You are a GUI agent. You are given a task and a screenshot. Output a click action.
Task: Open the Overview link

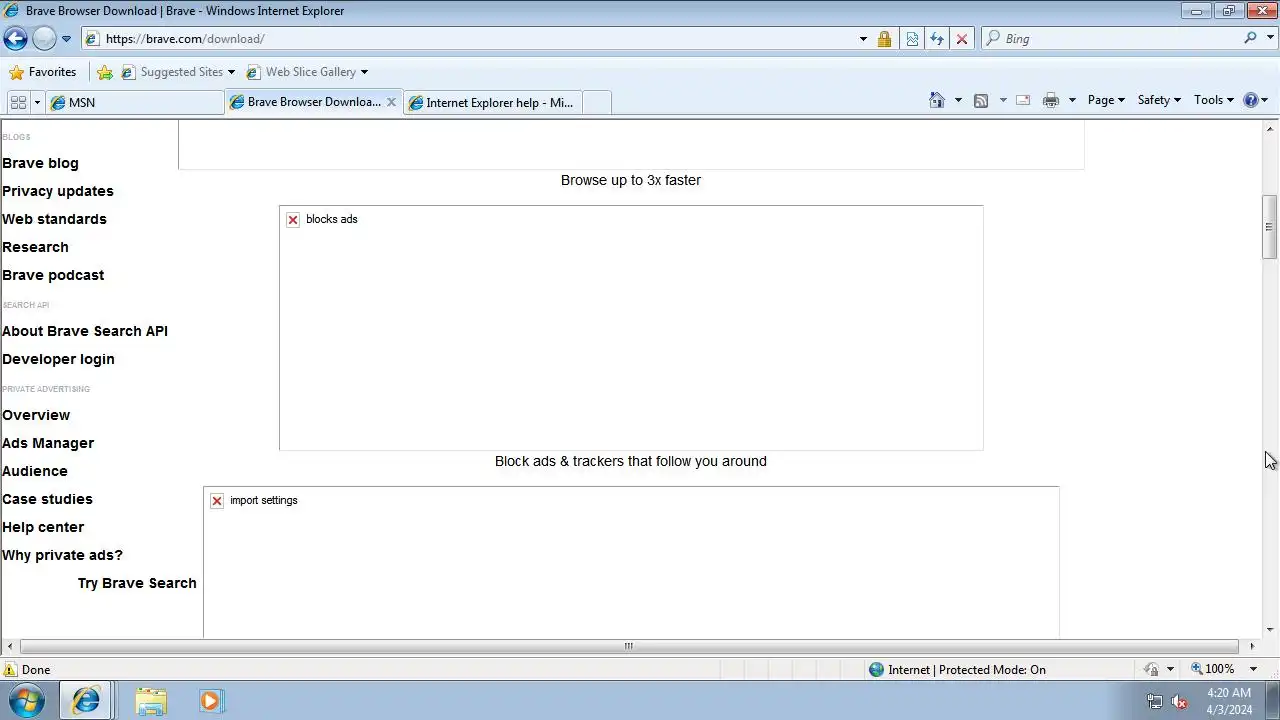point(36,415)
